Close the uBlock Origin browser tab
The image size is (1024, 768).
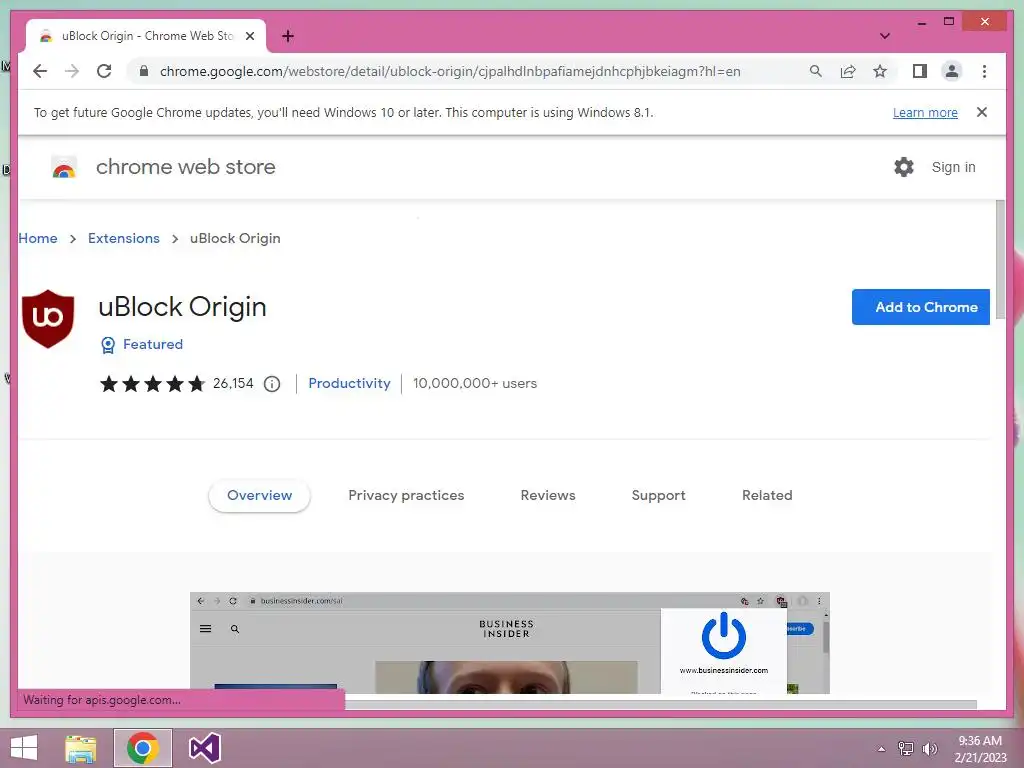click(249, 36)
